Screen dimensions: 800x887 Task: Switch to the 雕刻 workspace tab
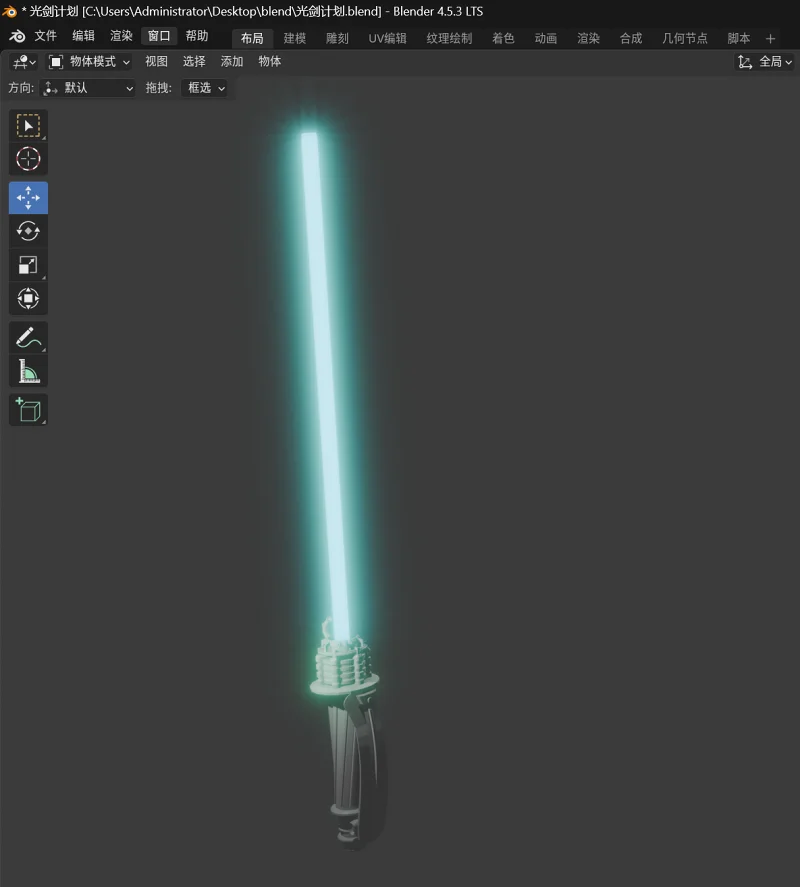pos(337,38)
